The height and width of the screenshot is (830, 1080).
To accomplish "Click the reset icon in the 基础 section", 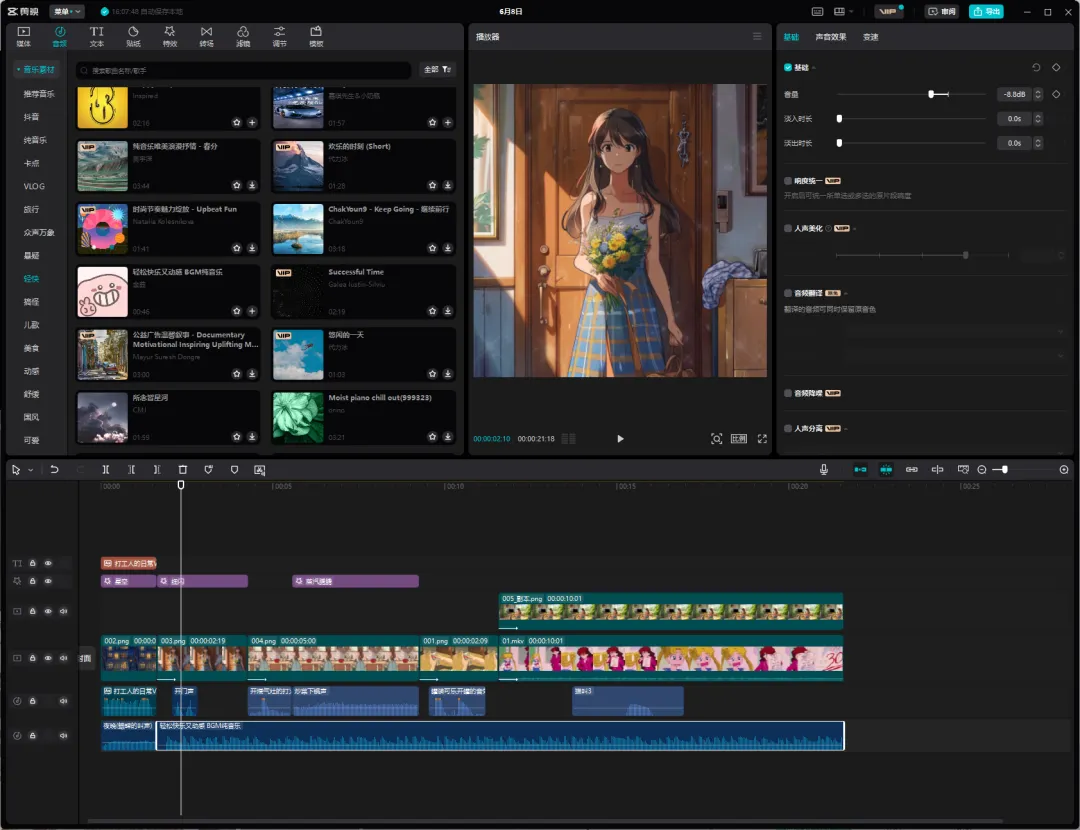I will (x=1036, y=68).
